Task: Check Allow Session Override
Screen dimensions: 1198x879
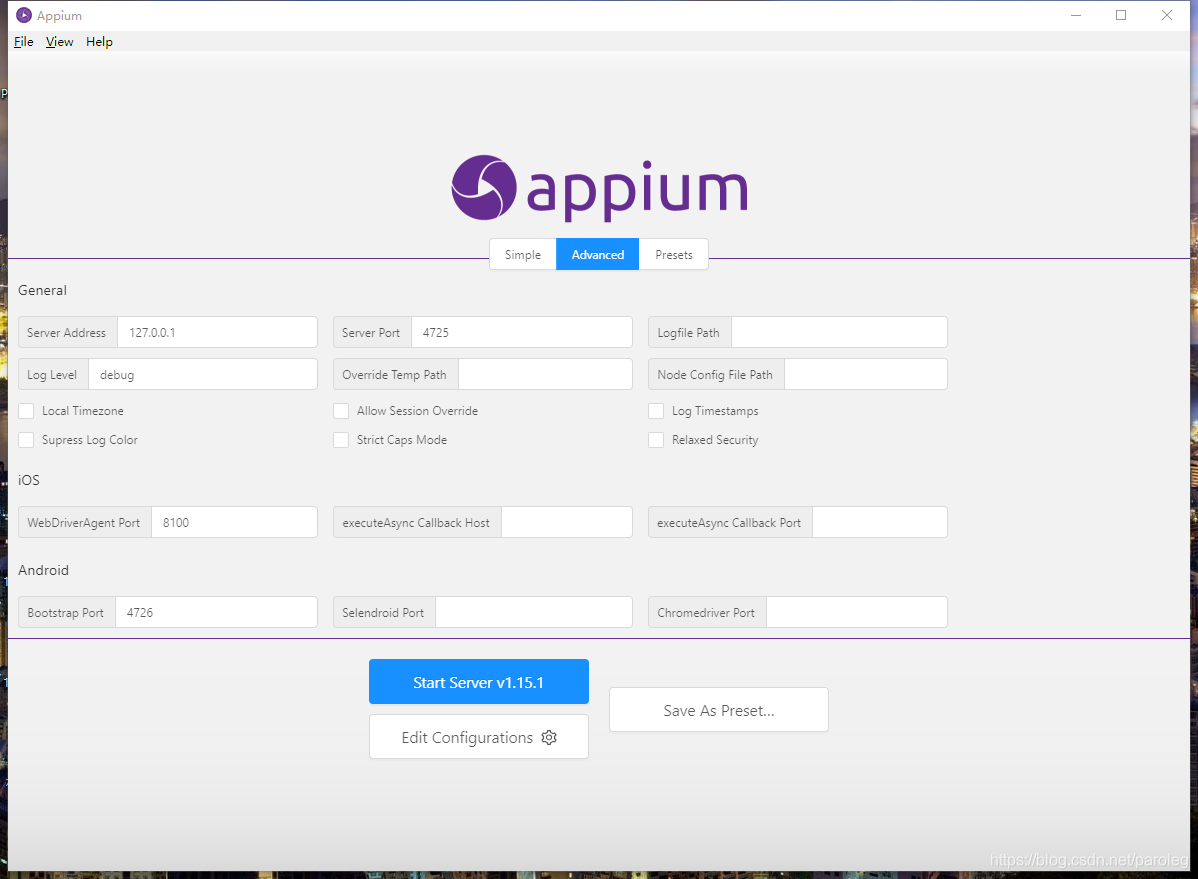Action: [x=341, y=411]
